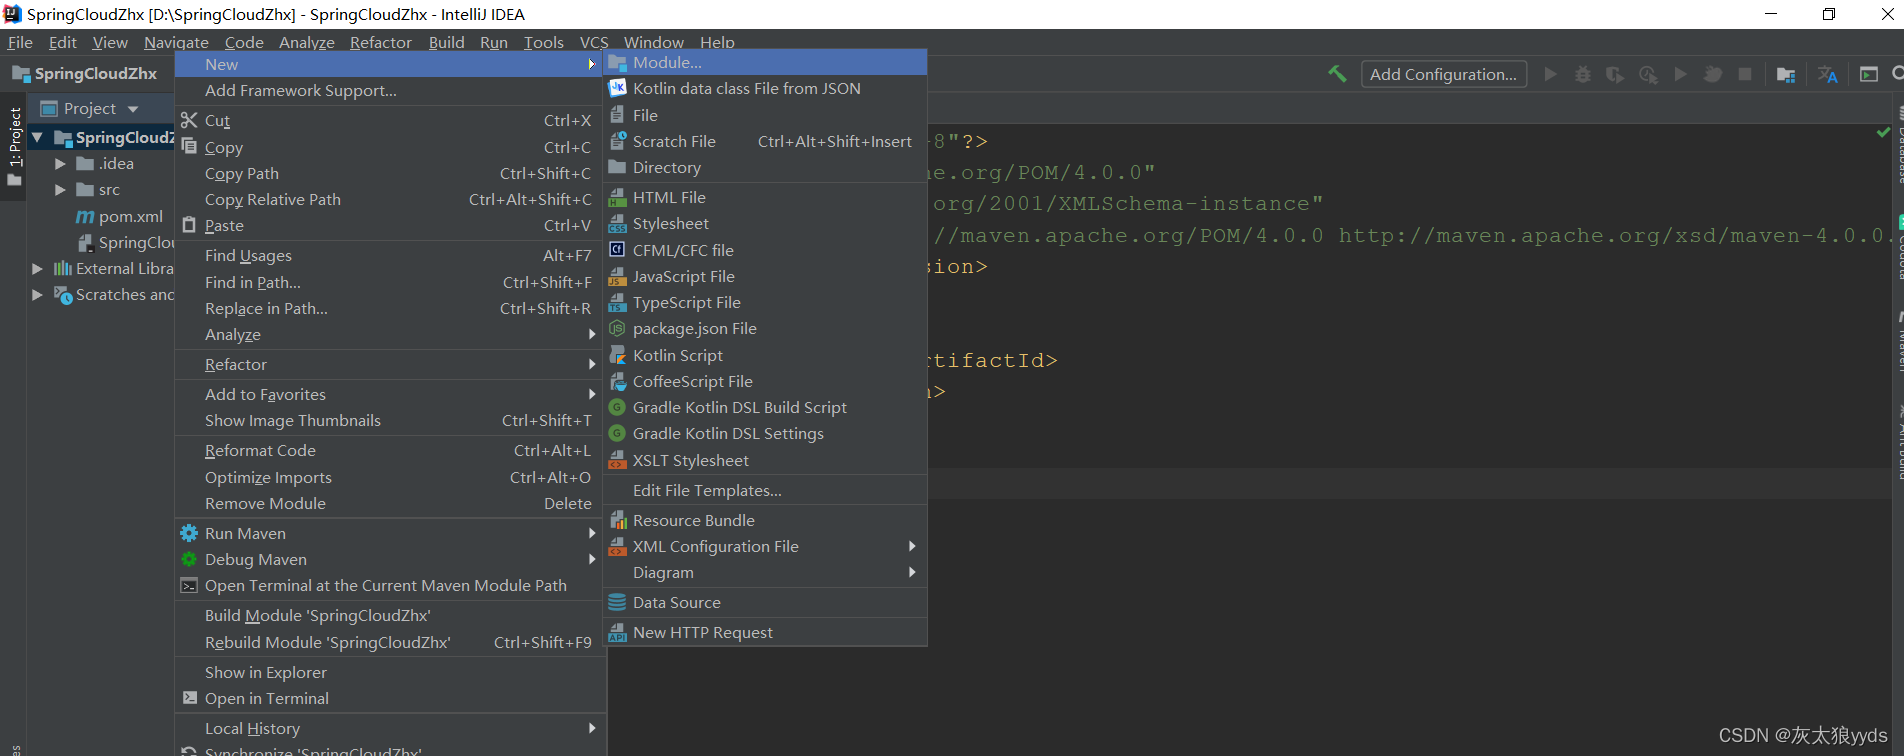The height and width of the screenshot is (756, 1904).
Task: Expand the Local History submenu arrow
Action: coord(592,728)
